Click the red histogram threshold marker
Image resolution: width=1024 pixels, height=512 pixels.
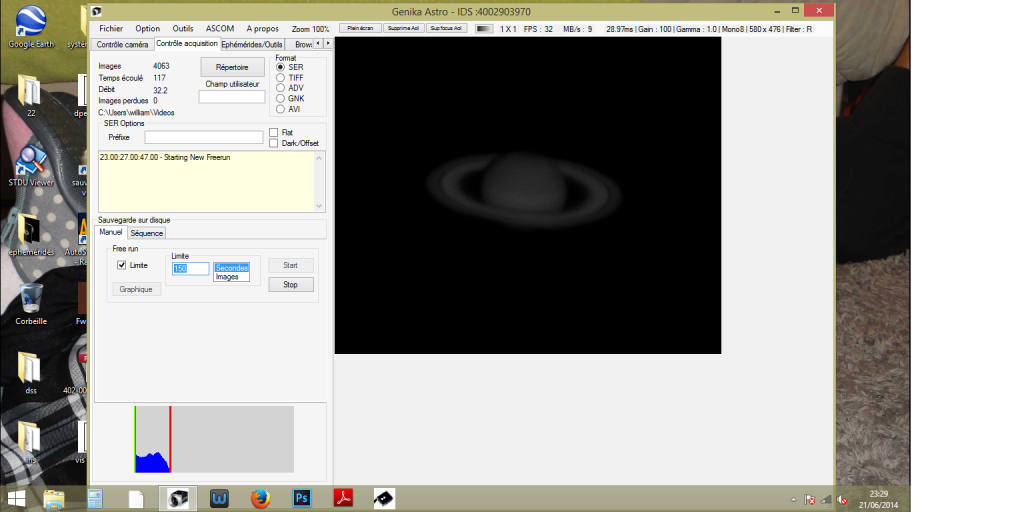[170, 439]
